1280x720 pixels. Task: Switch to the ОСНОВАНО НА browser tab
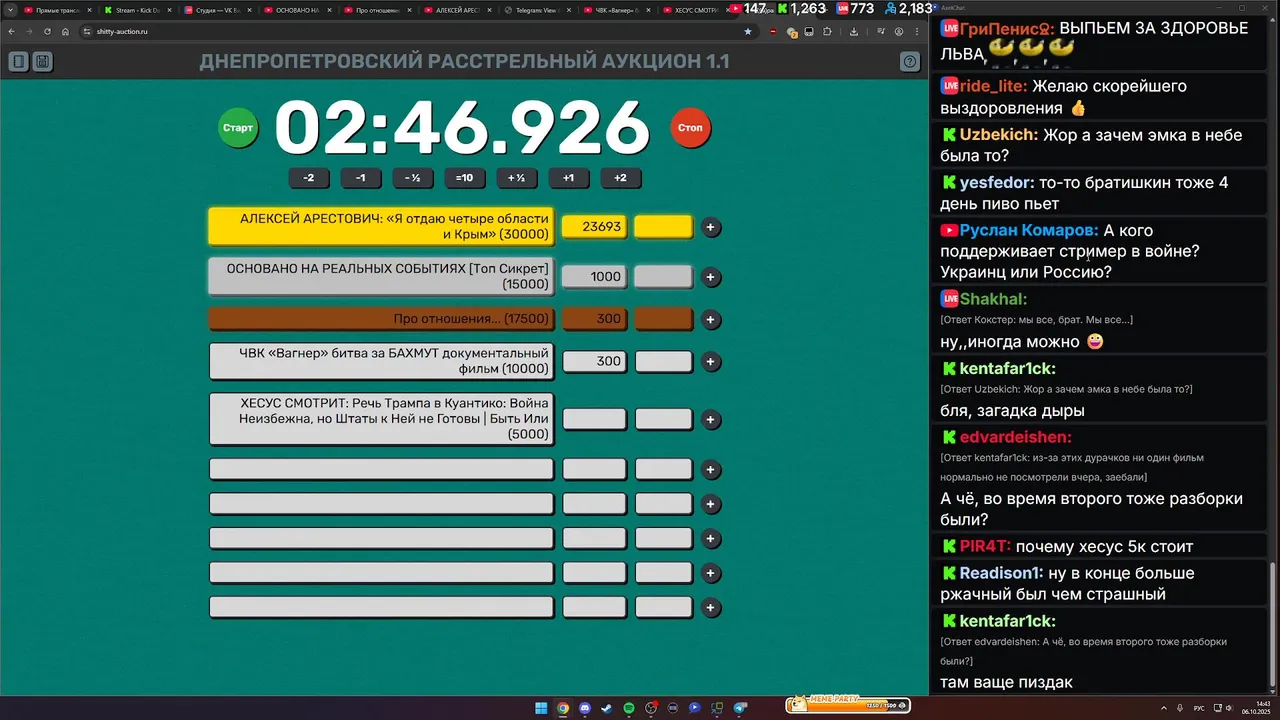(x=297, y=10)
